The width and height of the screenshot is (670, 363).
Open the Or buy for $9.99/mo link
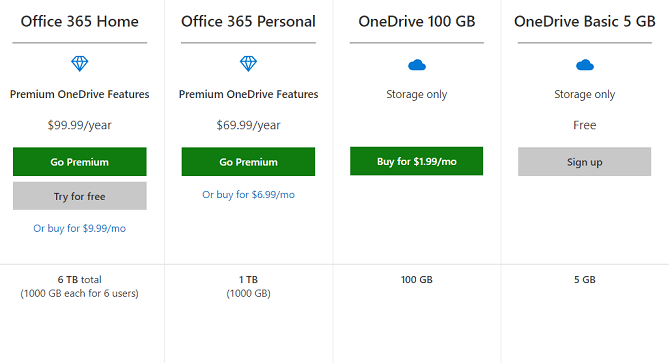point(79,228)
